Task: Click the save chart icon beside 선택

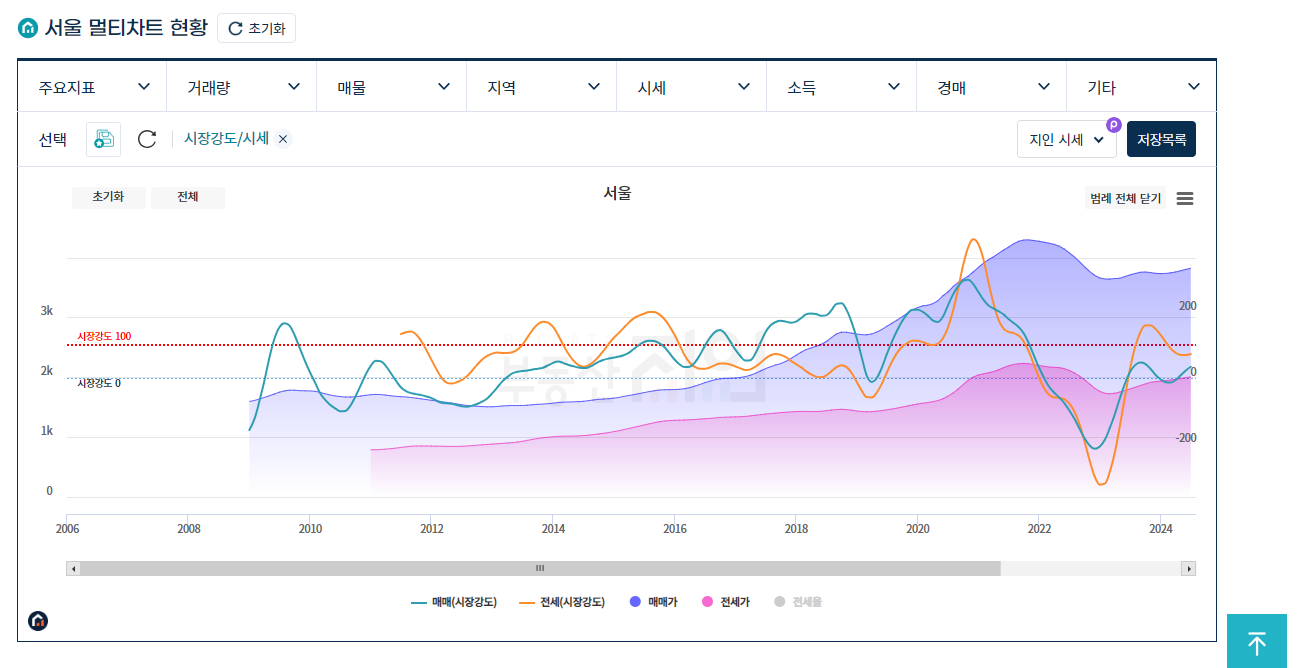Action: point(104,139)
